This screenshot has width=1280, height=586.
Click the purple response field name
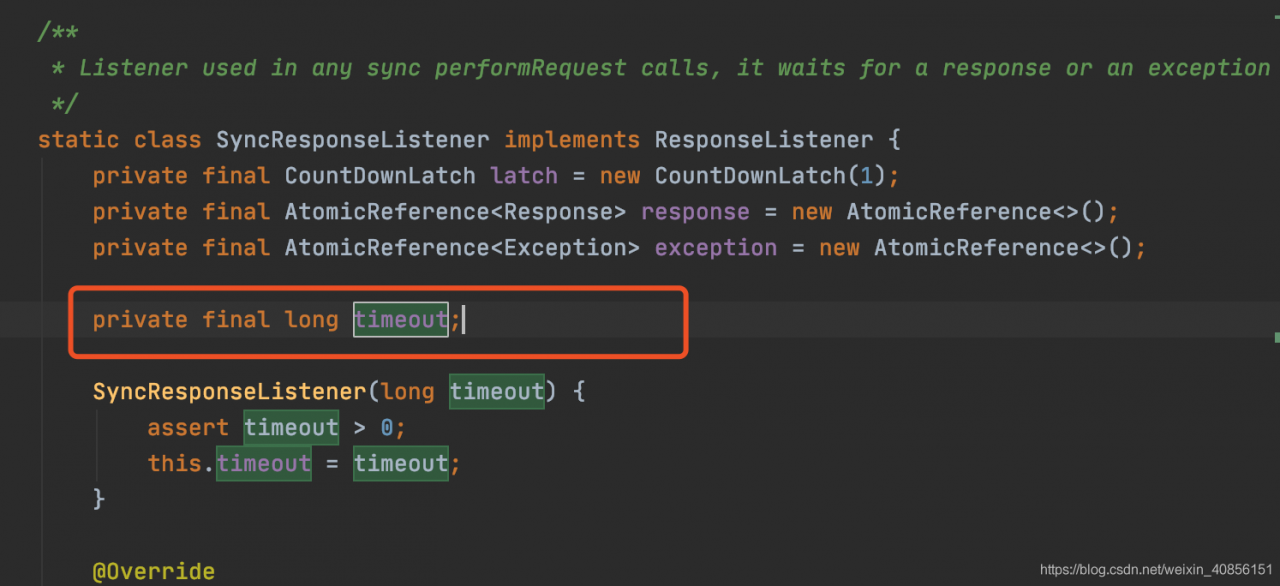coord(695,212)
